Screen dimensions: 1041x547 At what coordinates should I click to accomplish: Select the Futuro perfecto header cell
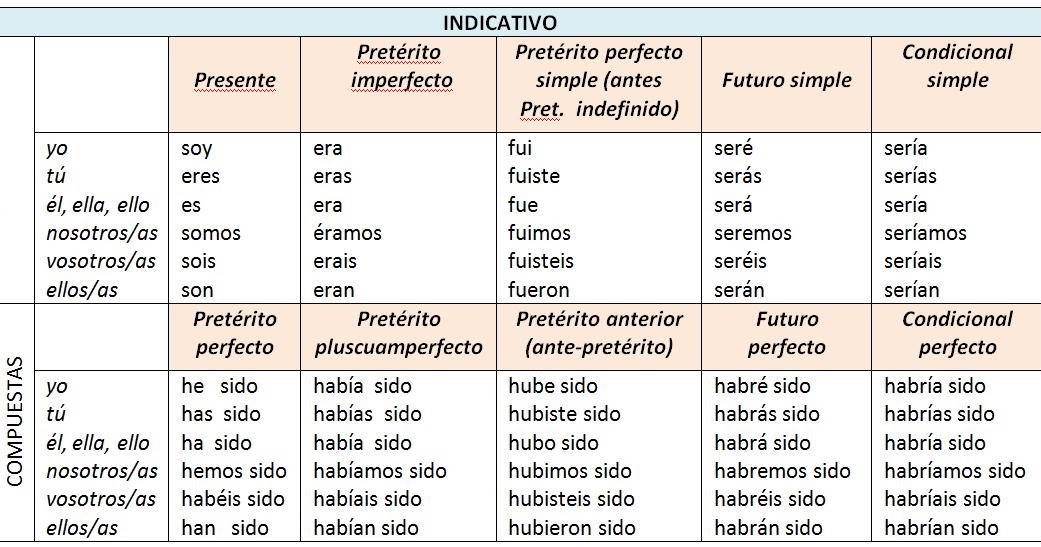pos(787,333)
